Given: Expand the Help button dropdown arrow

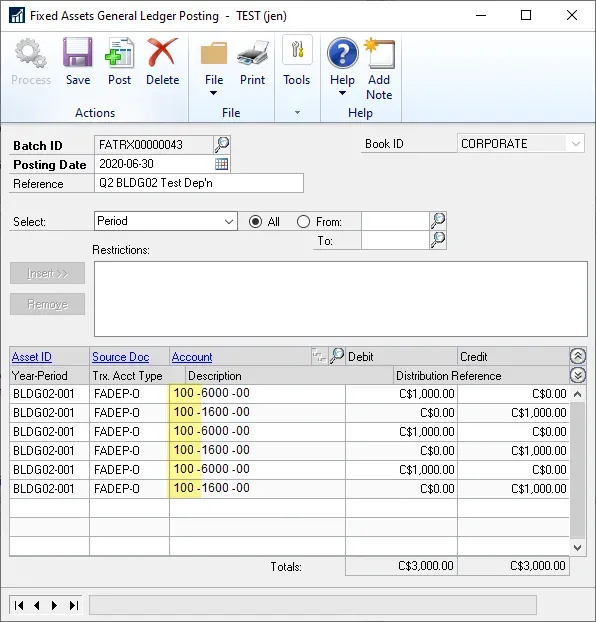Looking at the screenshot, I should tap(342, 93).
